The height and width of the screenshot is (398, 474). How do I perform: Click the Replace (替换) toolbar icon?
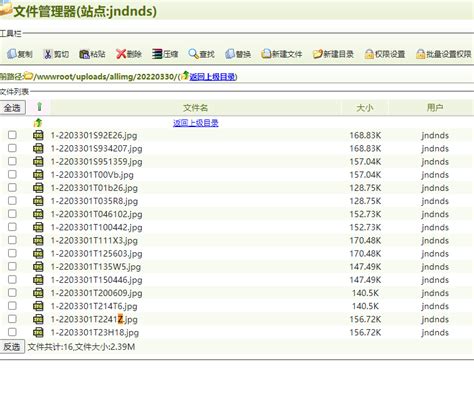point(230,54)
